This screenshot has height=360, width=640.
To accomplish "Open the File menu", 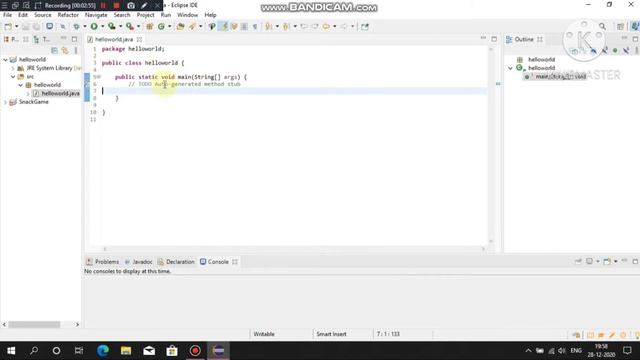I will pos(7,15).
